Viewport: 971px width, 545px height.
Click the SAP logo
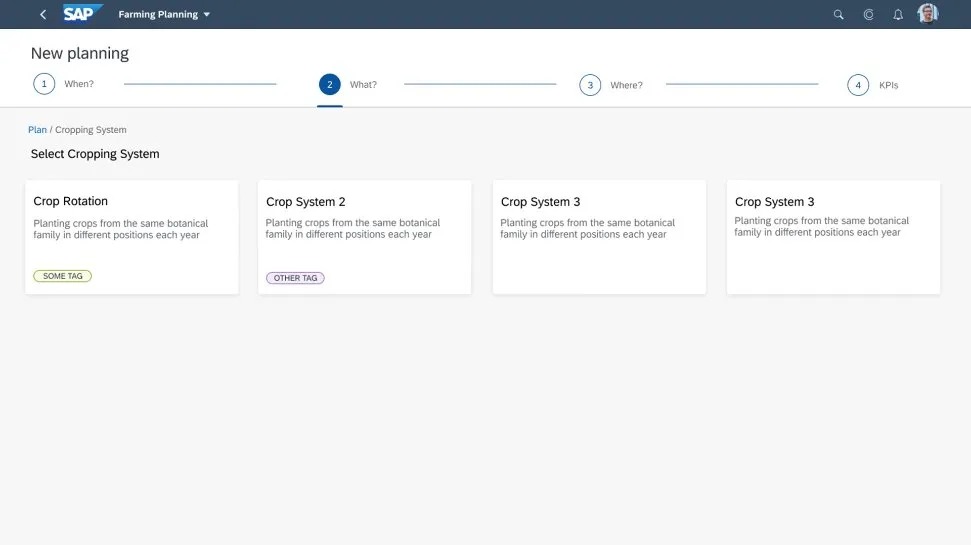(82, 14)
